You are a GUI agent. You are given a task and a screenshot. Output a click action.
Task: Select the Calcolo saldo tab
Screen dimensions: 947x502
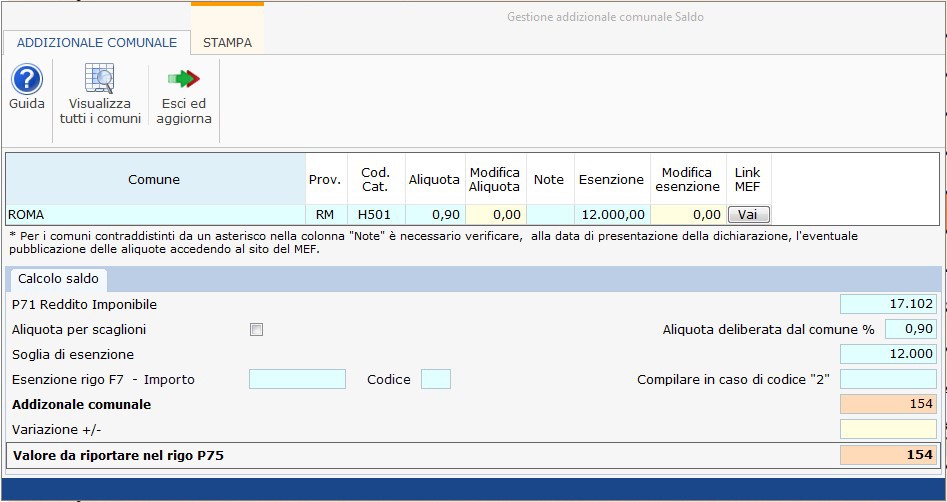tap(58, 279)
